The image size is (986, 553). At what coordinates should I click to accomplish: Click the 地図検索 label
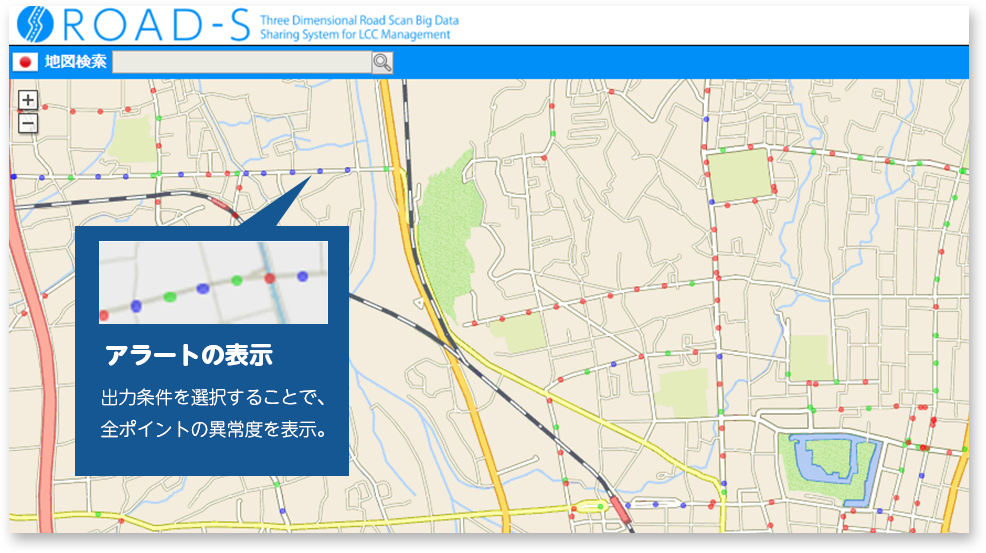[75, 62]
